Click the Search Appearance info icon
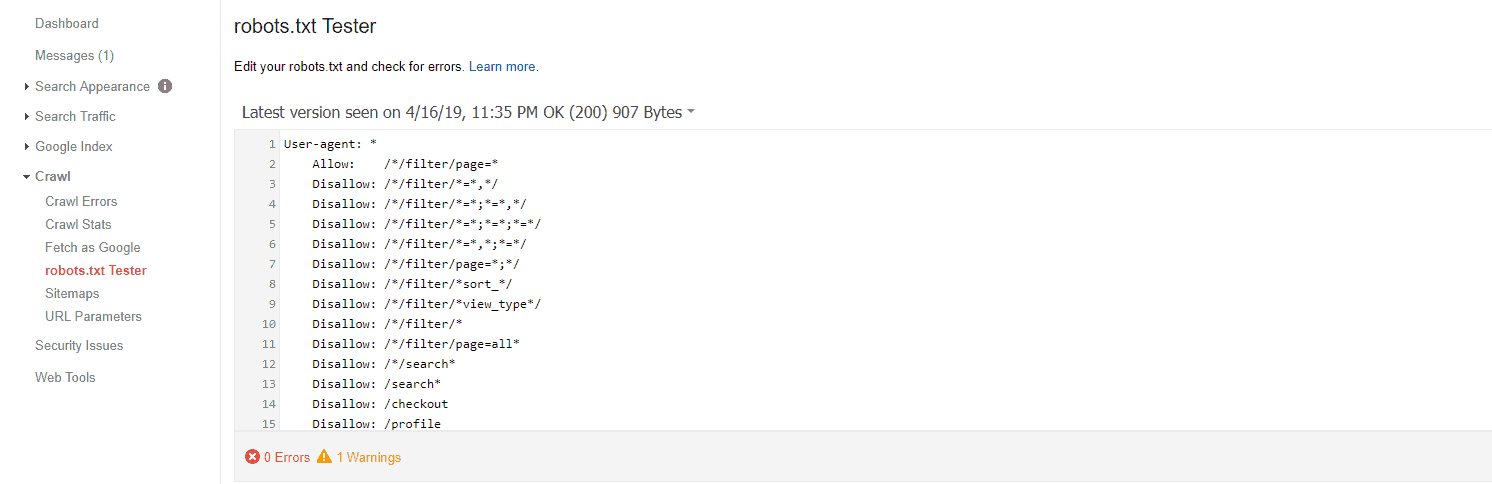Image resolution: width=1492 pixels, height=484 pixels. click(x=165, y=86)
